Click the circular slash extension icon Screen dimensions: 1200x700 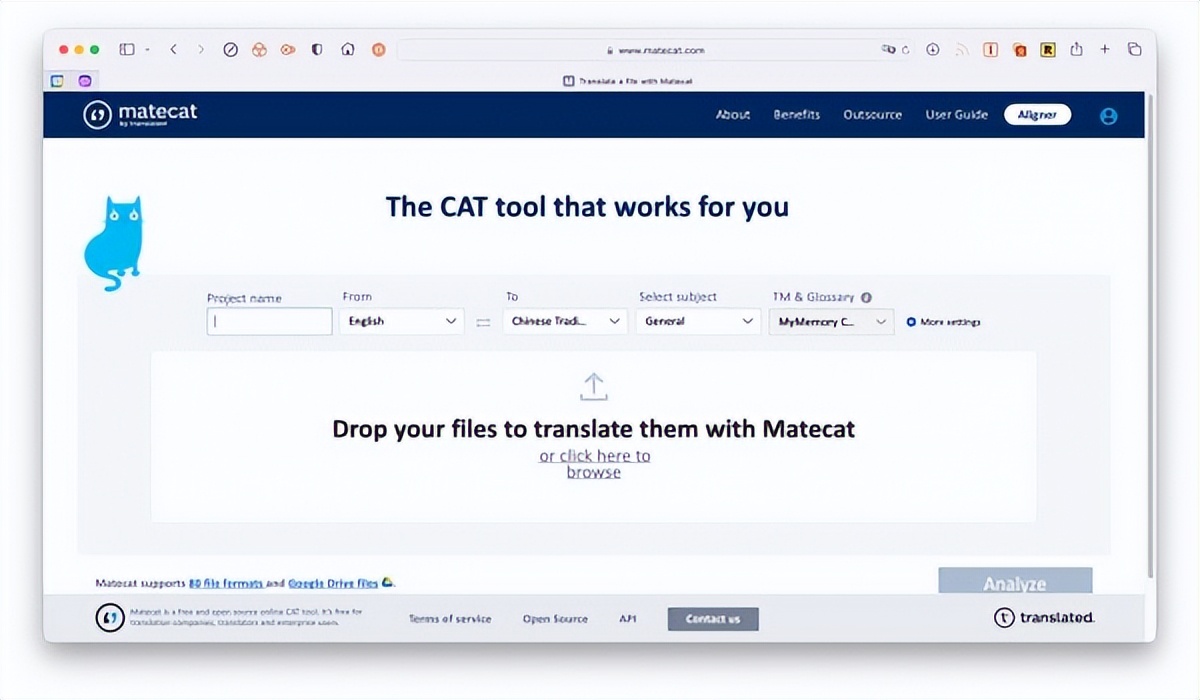230,49
